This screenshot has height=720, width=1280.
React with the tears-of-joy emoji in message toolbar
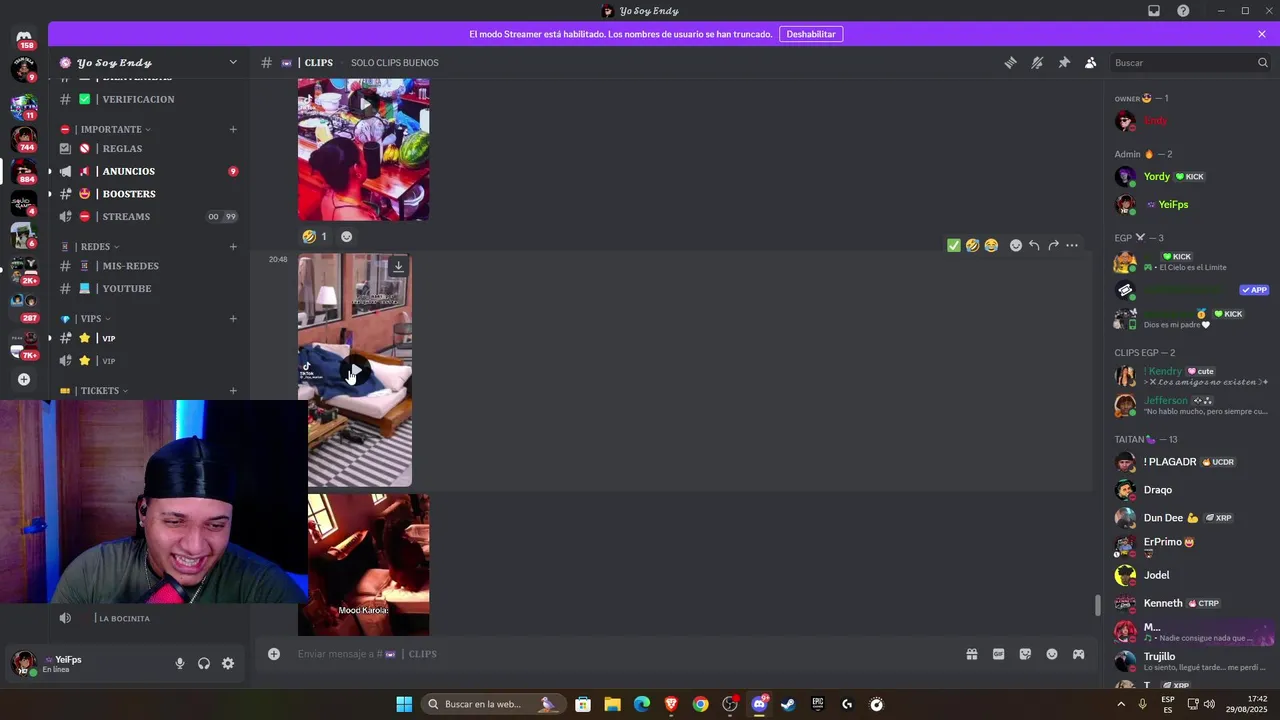[991, 245]
